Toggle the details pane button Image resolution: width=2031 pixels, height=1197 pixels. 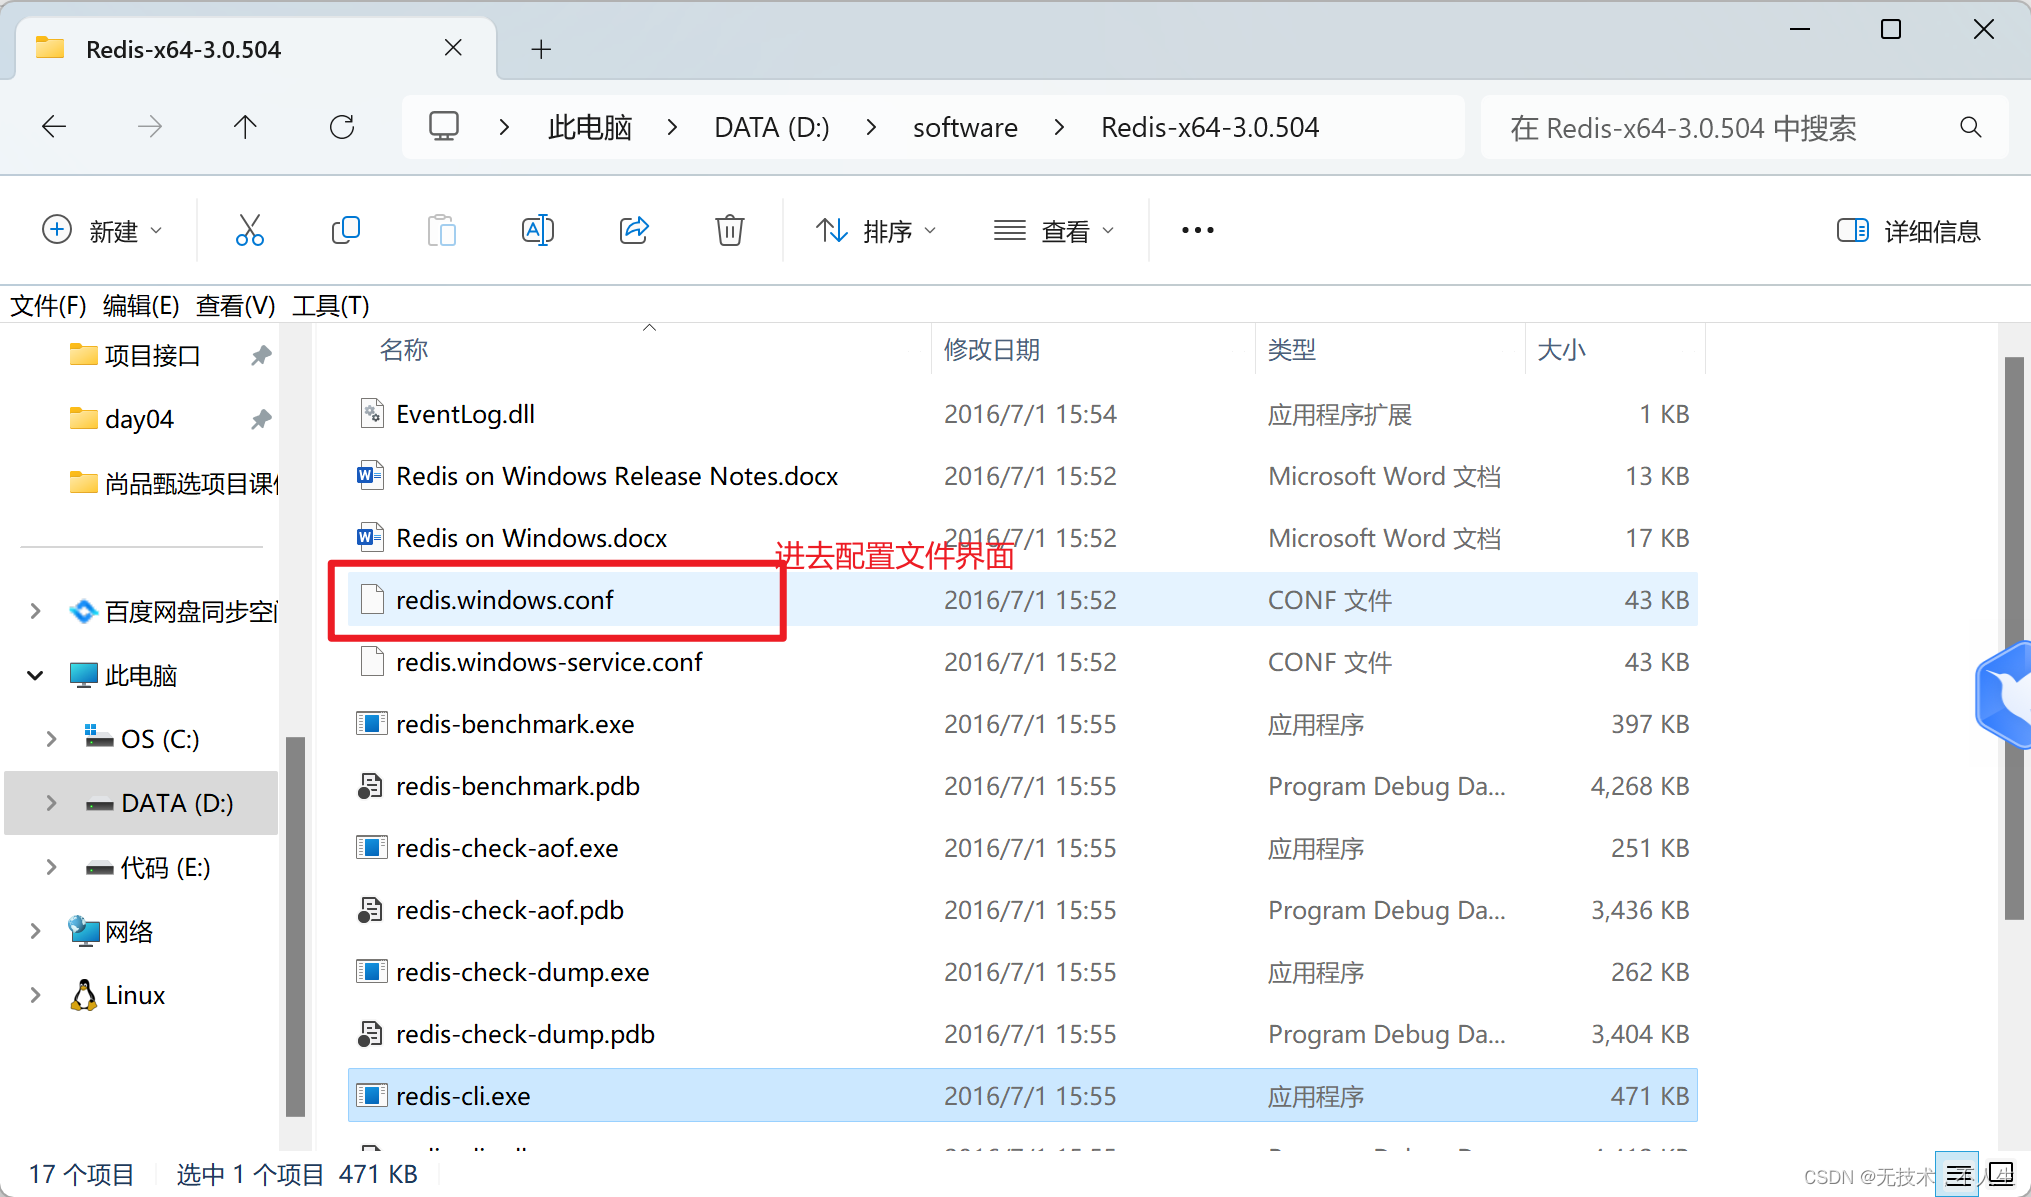click(x=1909, y=231)
